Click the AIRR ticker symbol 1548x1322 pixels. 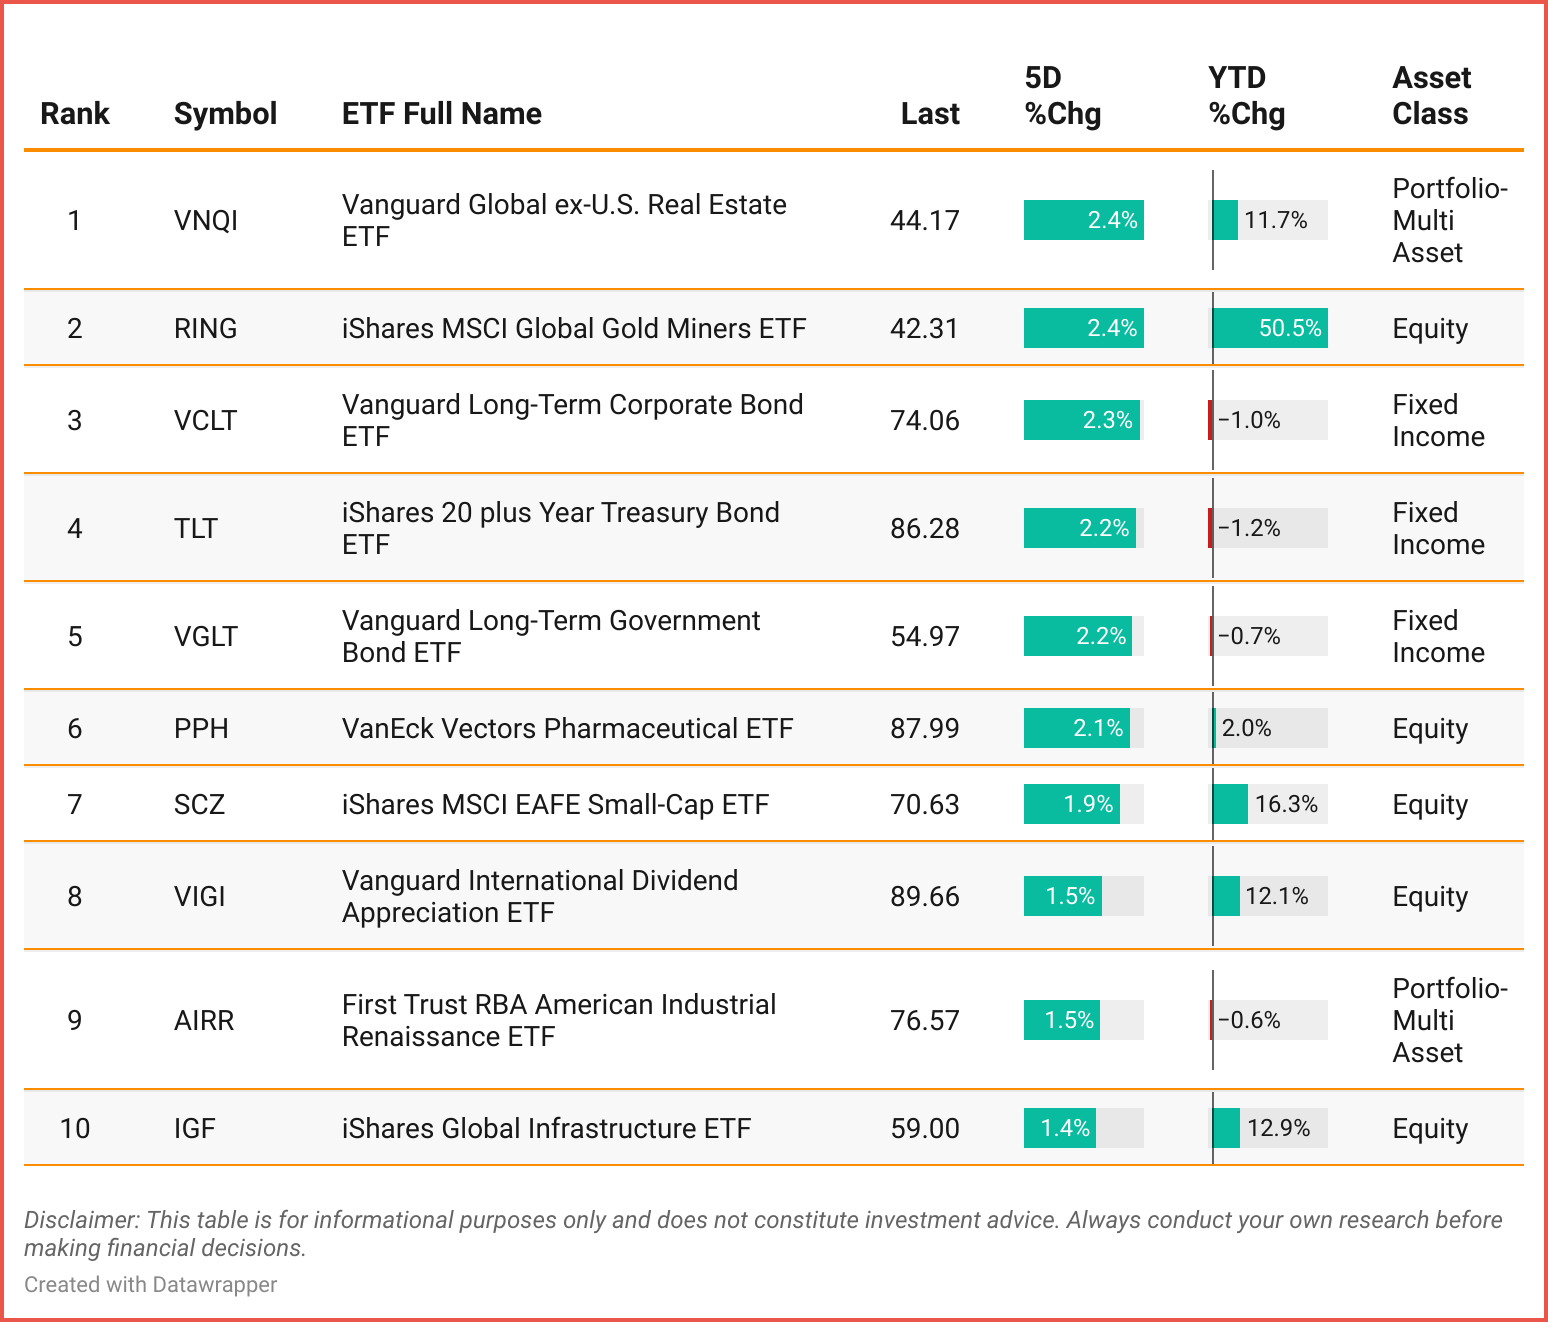point(204,1020)
